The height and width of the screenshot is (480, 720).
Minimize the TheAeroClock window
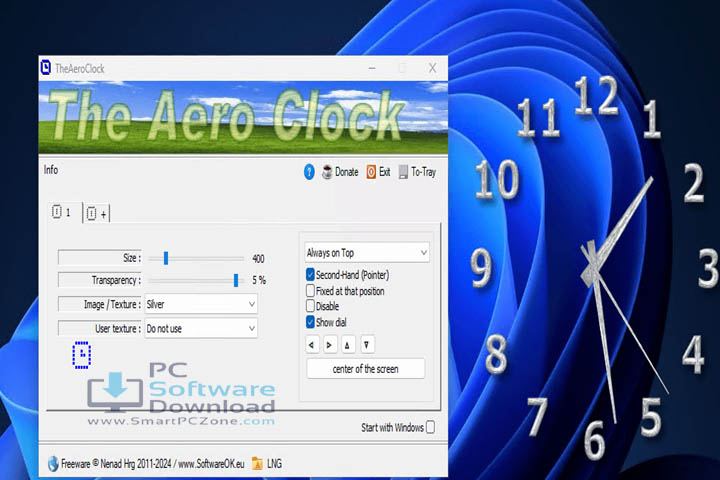coord(372,68)
